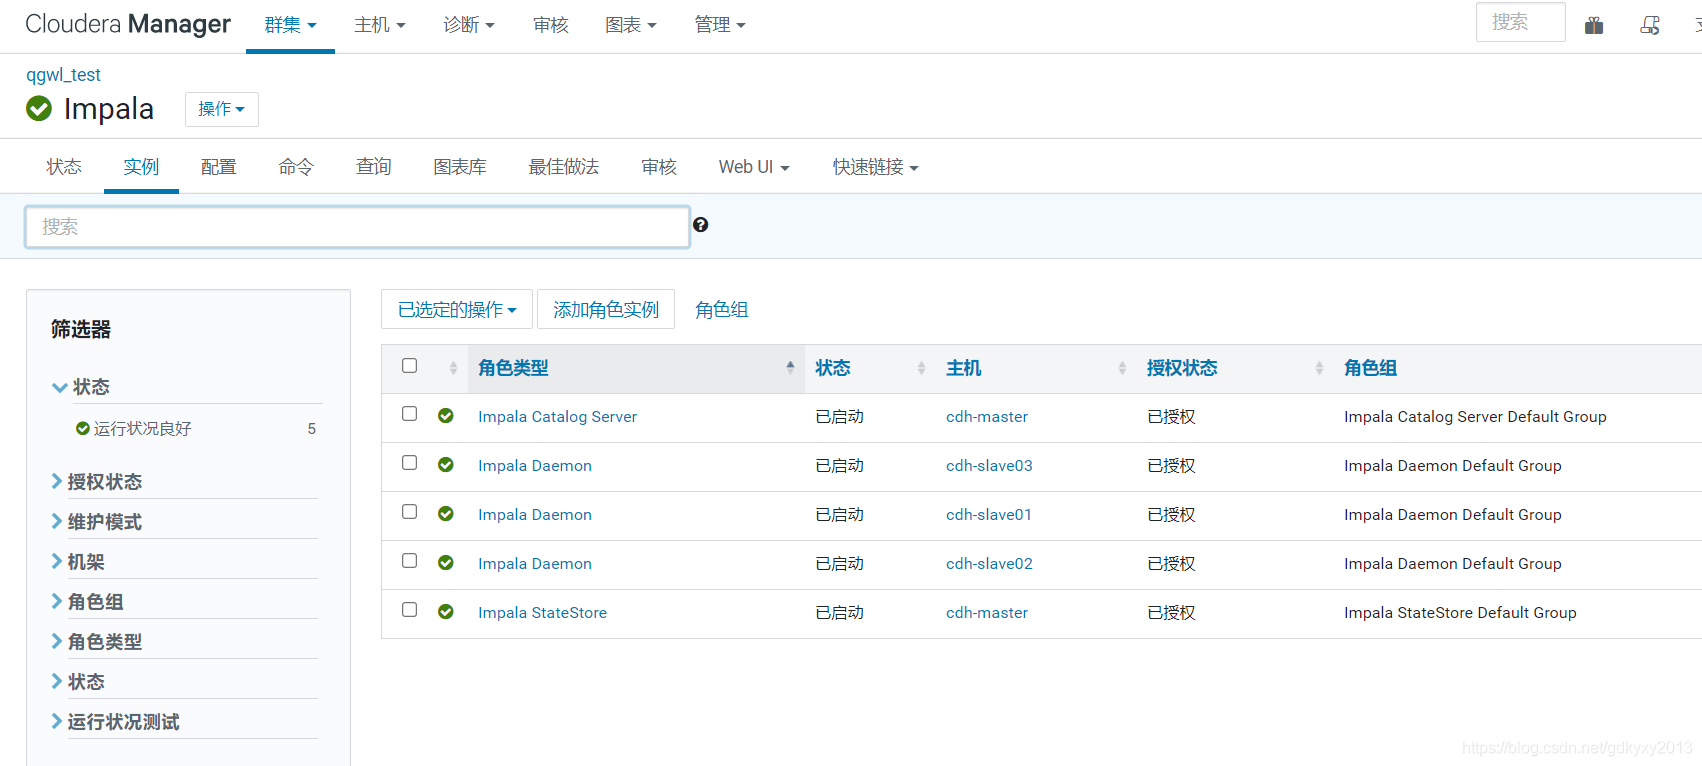The height and width of the screenshot is (766, 1702).
Task: Click sort arrows next to 主机 column
Action: tap(1122, 368)
